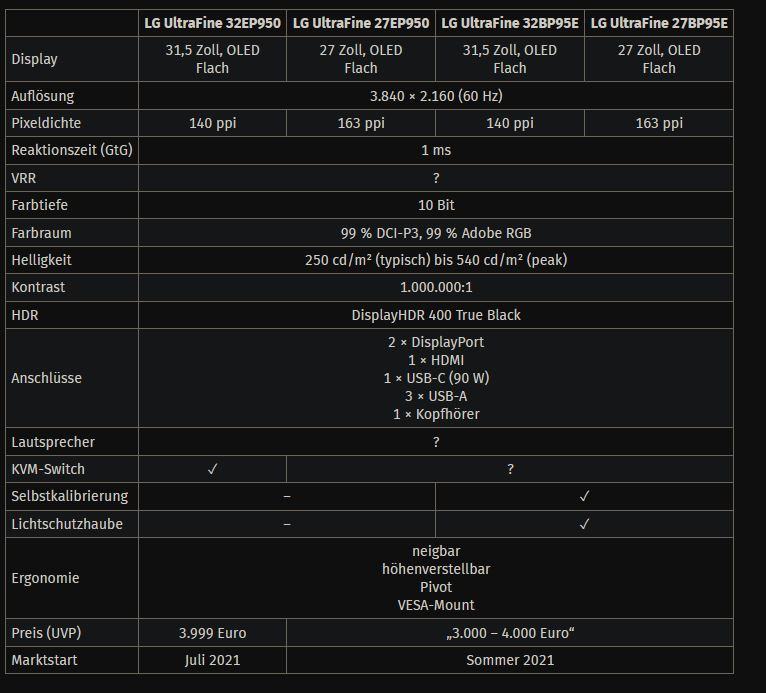Image resolution: width=766 pixels, height=693 pixels.
Task: Click the LG UltraFine 32EP950 column header
Action: (x=213, y=23)
